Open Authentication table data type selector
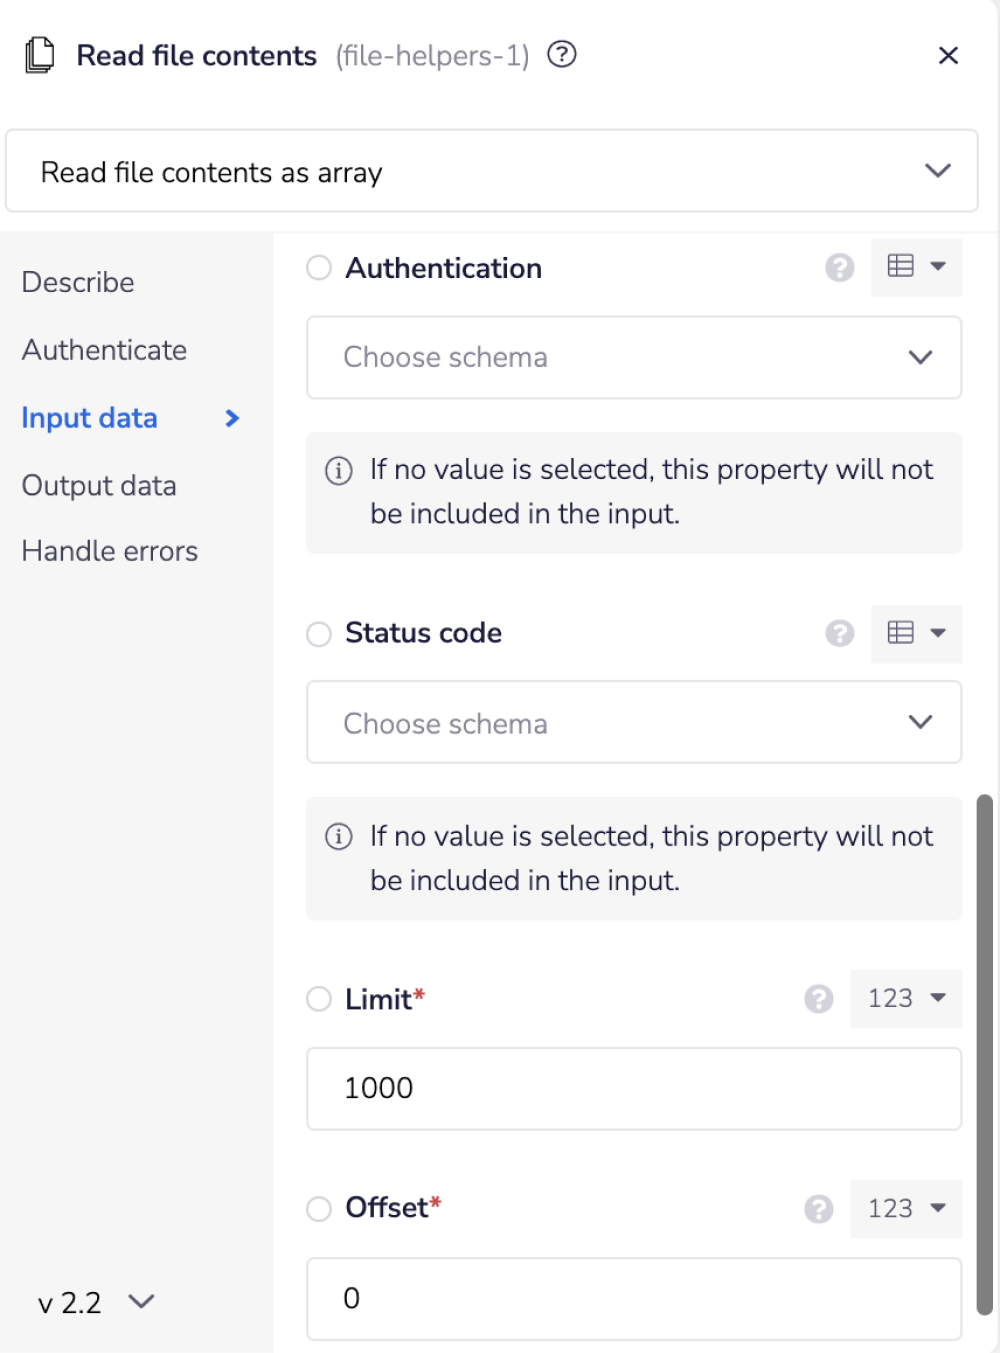The height and width of the screenshot is (1353, 1000). coord(916,267)
